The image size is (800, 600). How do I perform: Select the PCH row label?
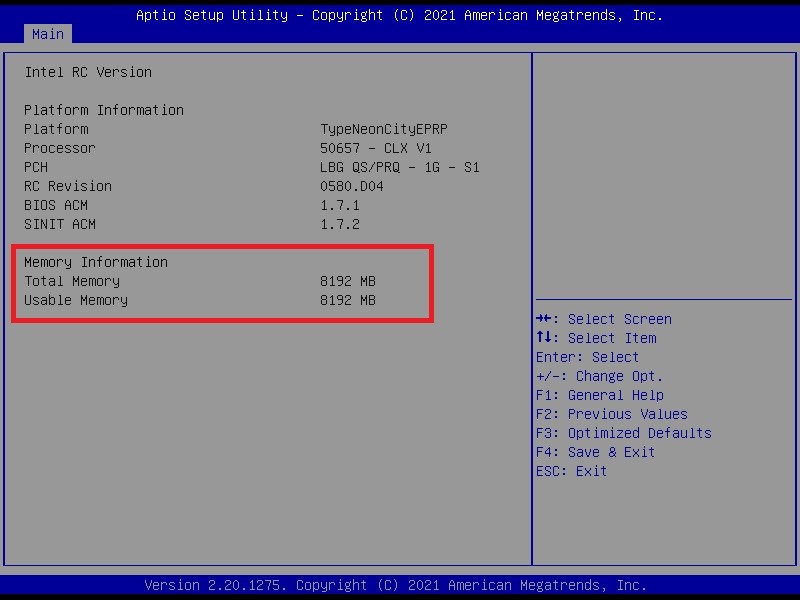pos(36,167)
